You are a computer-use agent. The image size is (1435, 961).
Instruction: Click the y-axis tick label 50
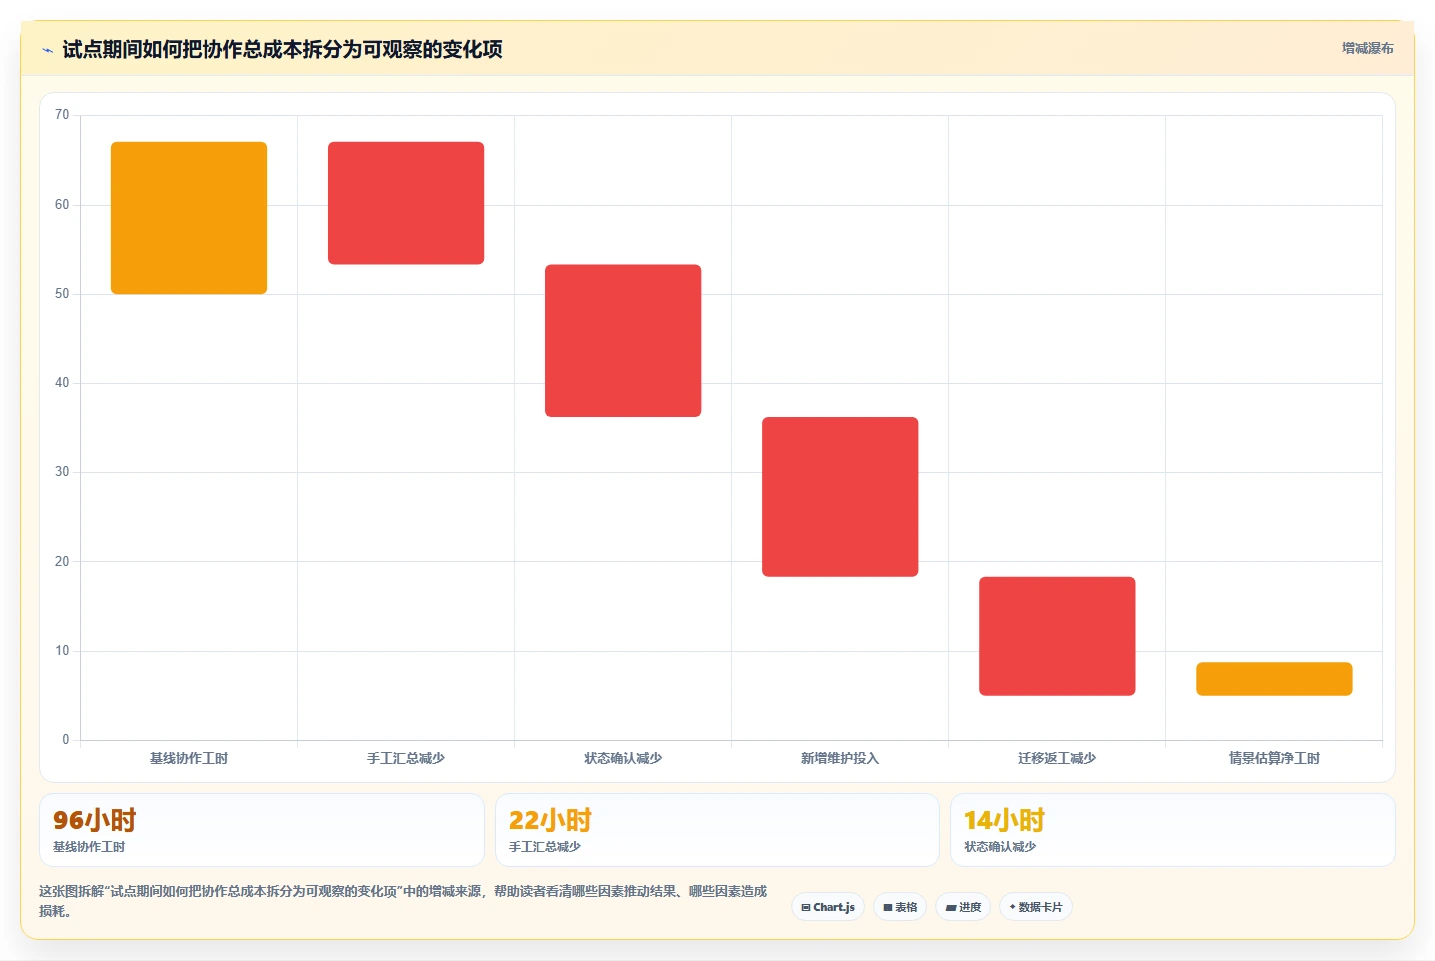62,294
